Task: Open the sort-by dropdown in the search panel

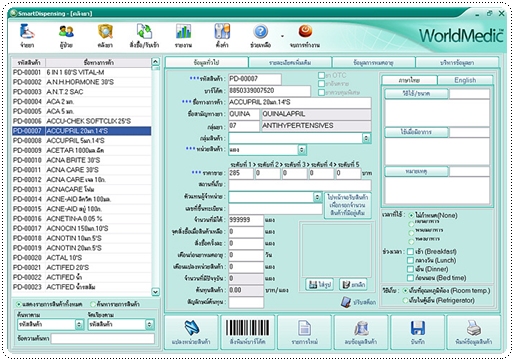Action: point(149,324)
